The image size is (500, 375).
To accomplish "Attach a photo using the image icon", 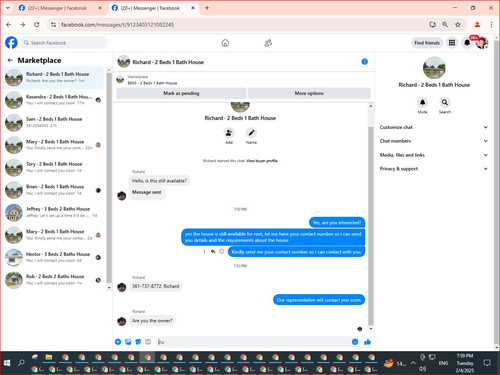I will (x=128, y=342).
